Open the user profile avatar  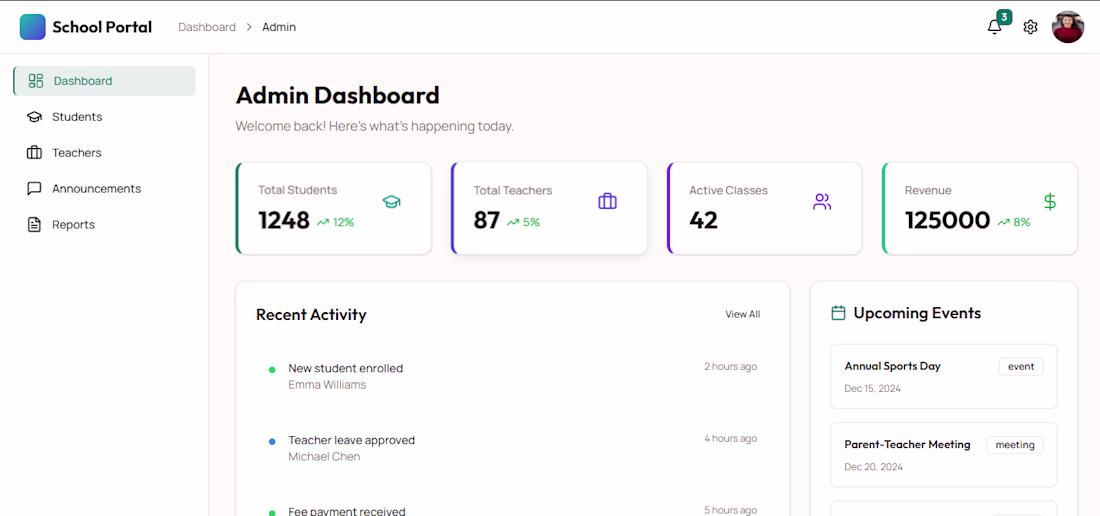[x=1068, y=27]
